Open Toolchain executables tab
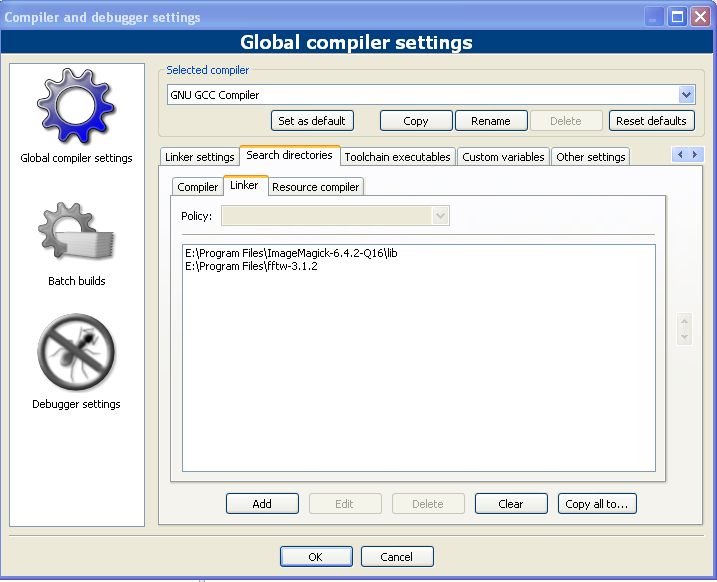Screen dimensions: 717x582 tap(397, 157)
